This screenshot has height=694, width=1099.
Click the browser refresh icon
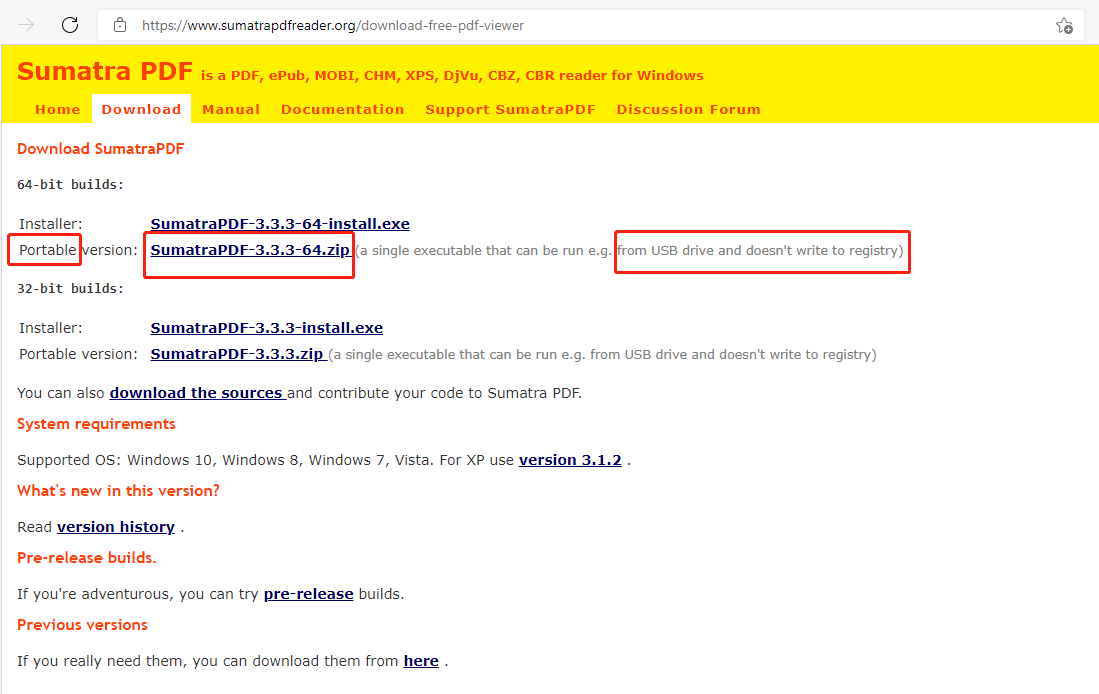tap(70, 25)
